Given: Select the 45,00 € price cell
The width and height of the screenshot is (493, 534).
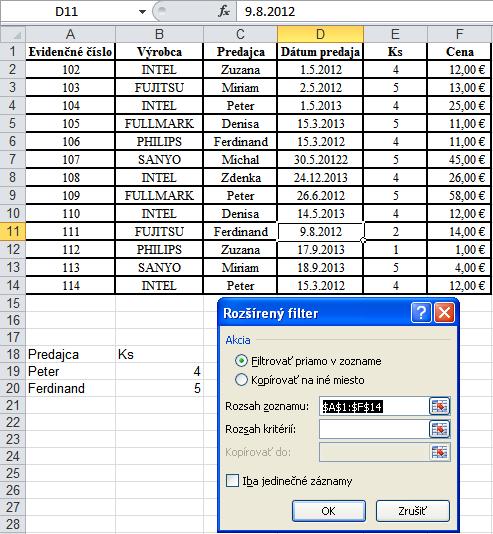Looking at the screenshot, I should (x=460, y=160).
